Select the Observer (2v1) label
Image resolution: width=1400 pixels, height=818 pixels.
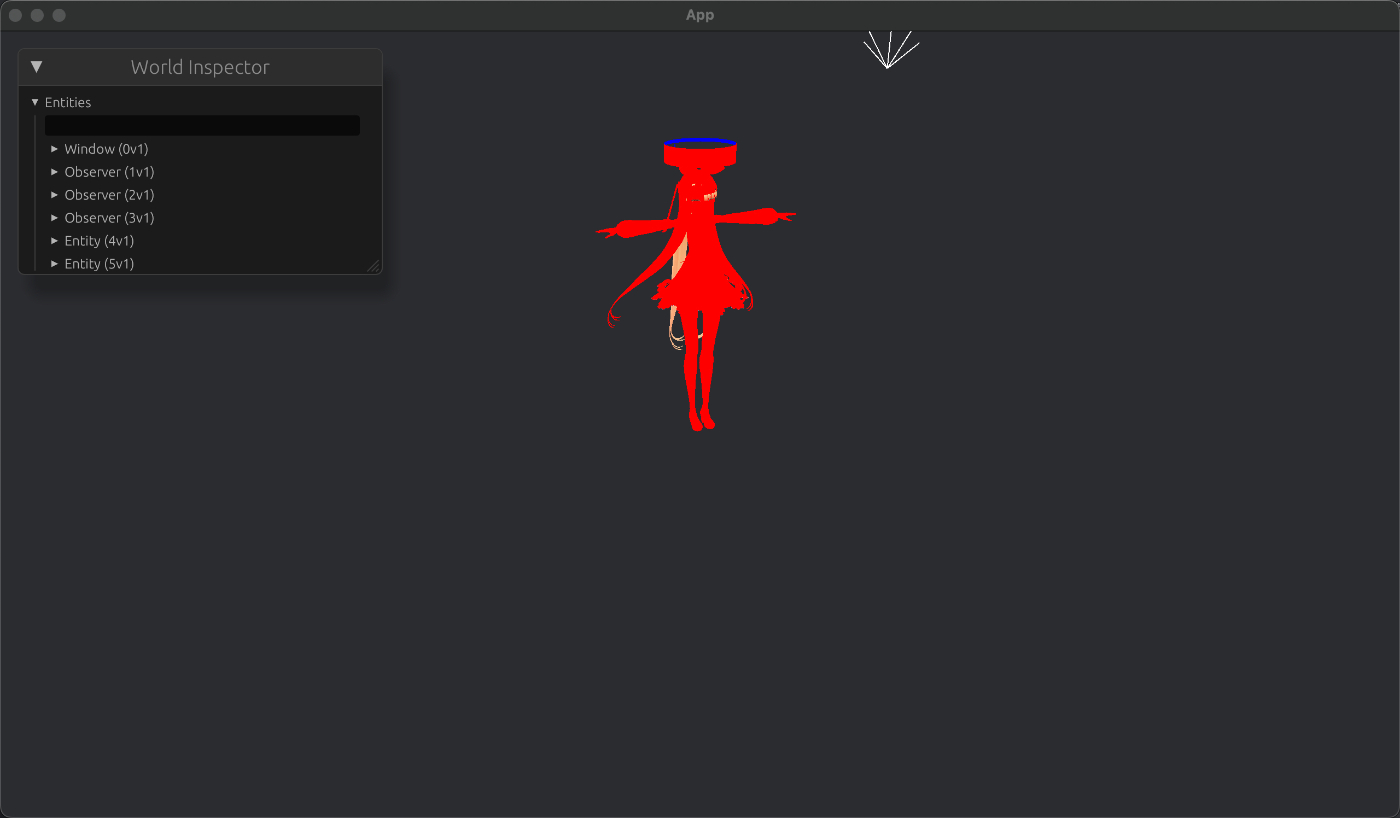(110, 195)
